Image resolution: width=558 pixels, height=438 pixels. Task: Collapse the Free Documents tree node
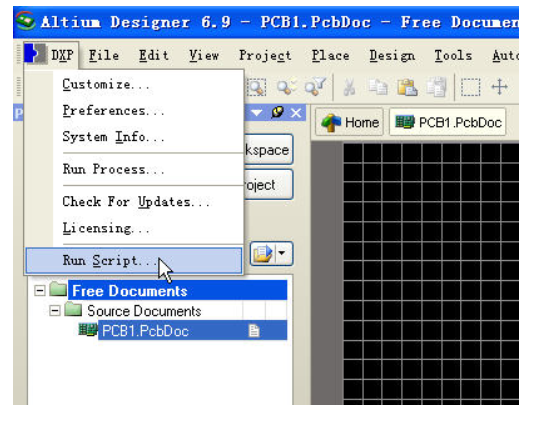click(x=40, y=291)
